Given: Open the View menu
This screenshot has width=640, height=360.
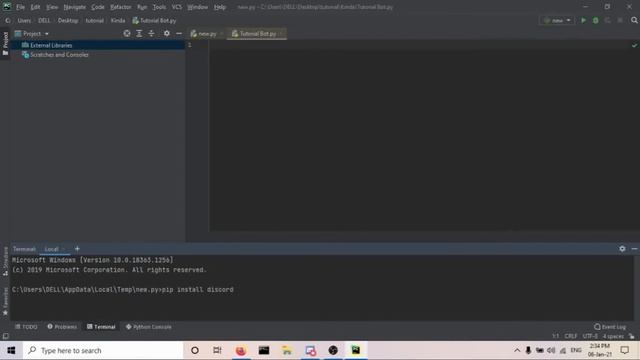Looking at the screenshot, I should [x=52, y=7].
